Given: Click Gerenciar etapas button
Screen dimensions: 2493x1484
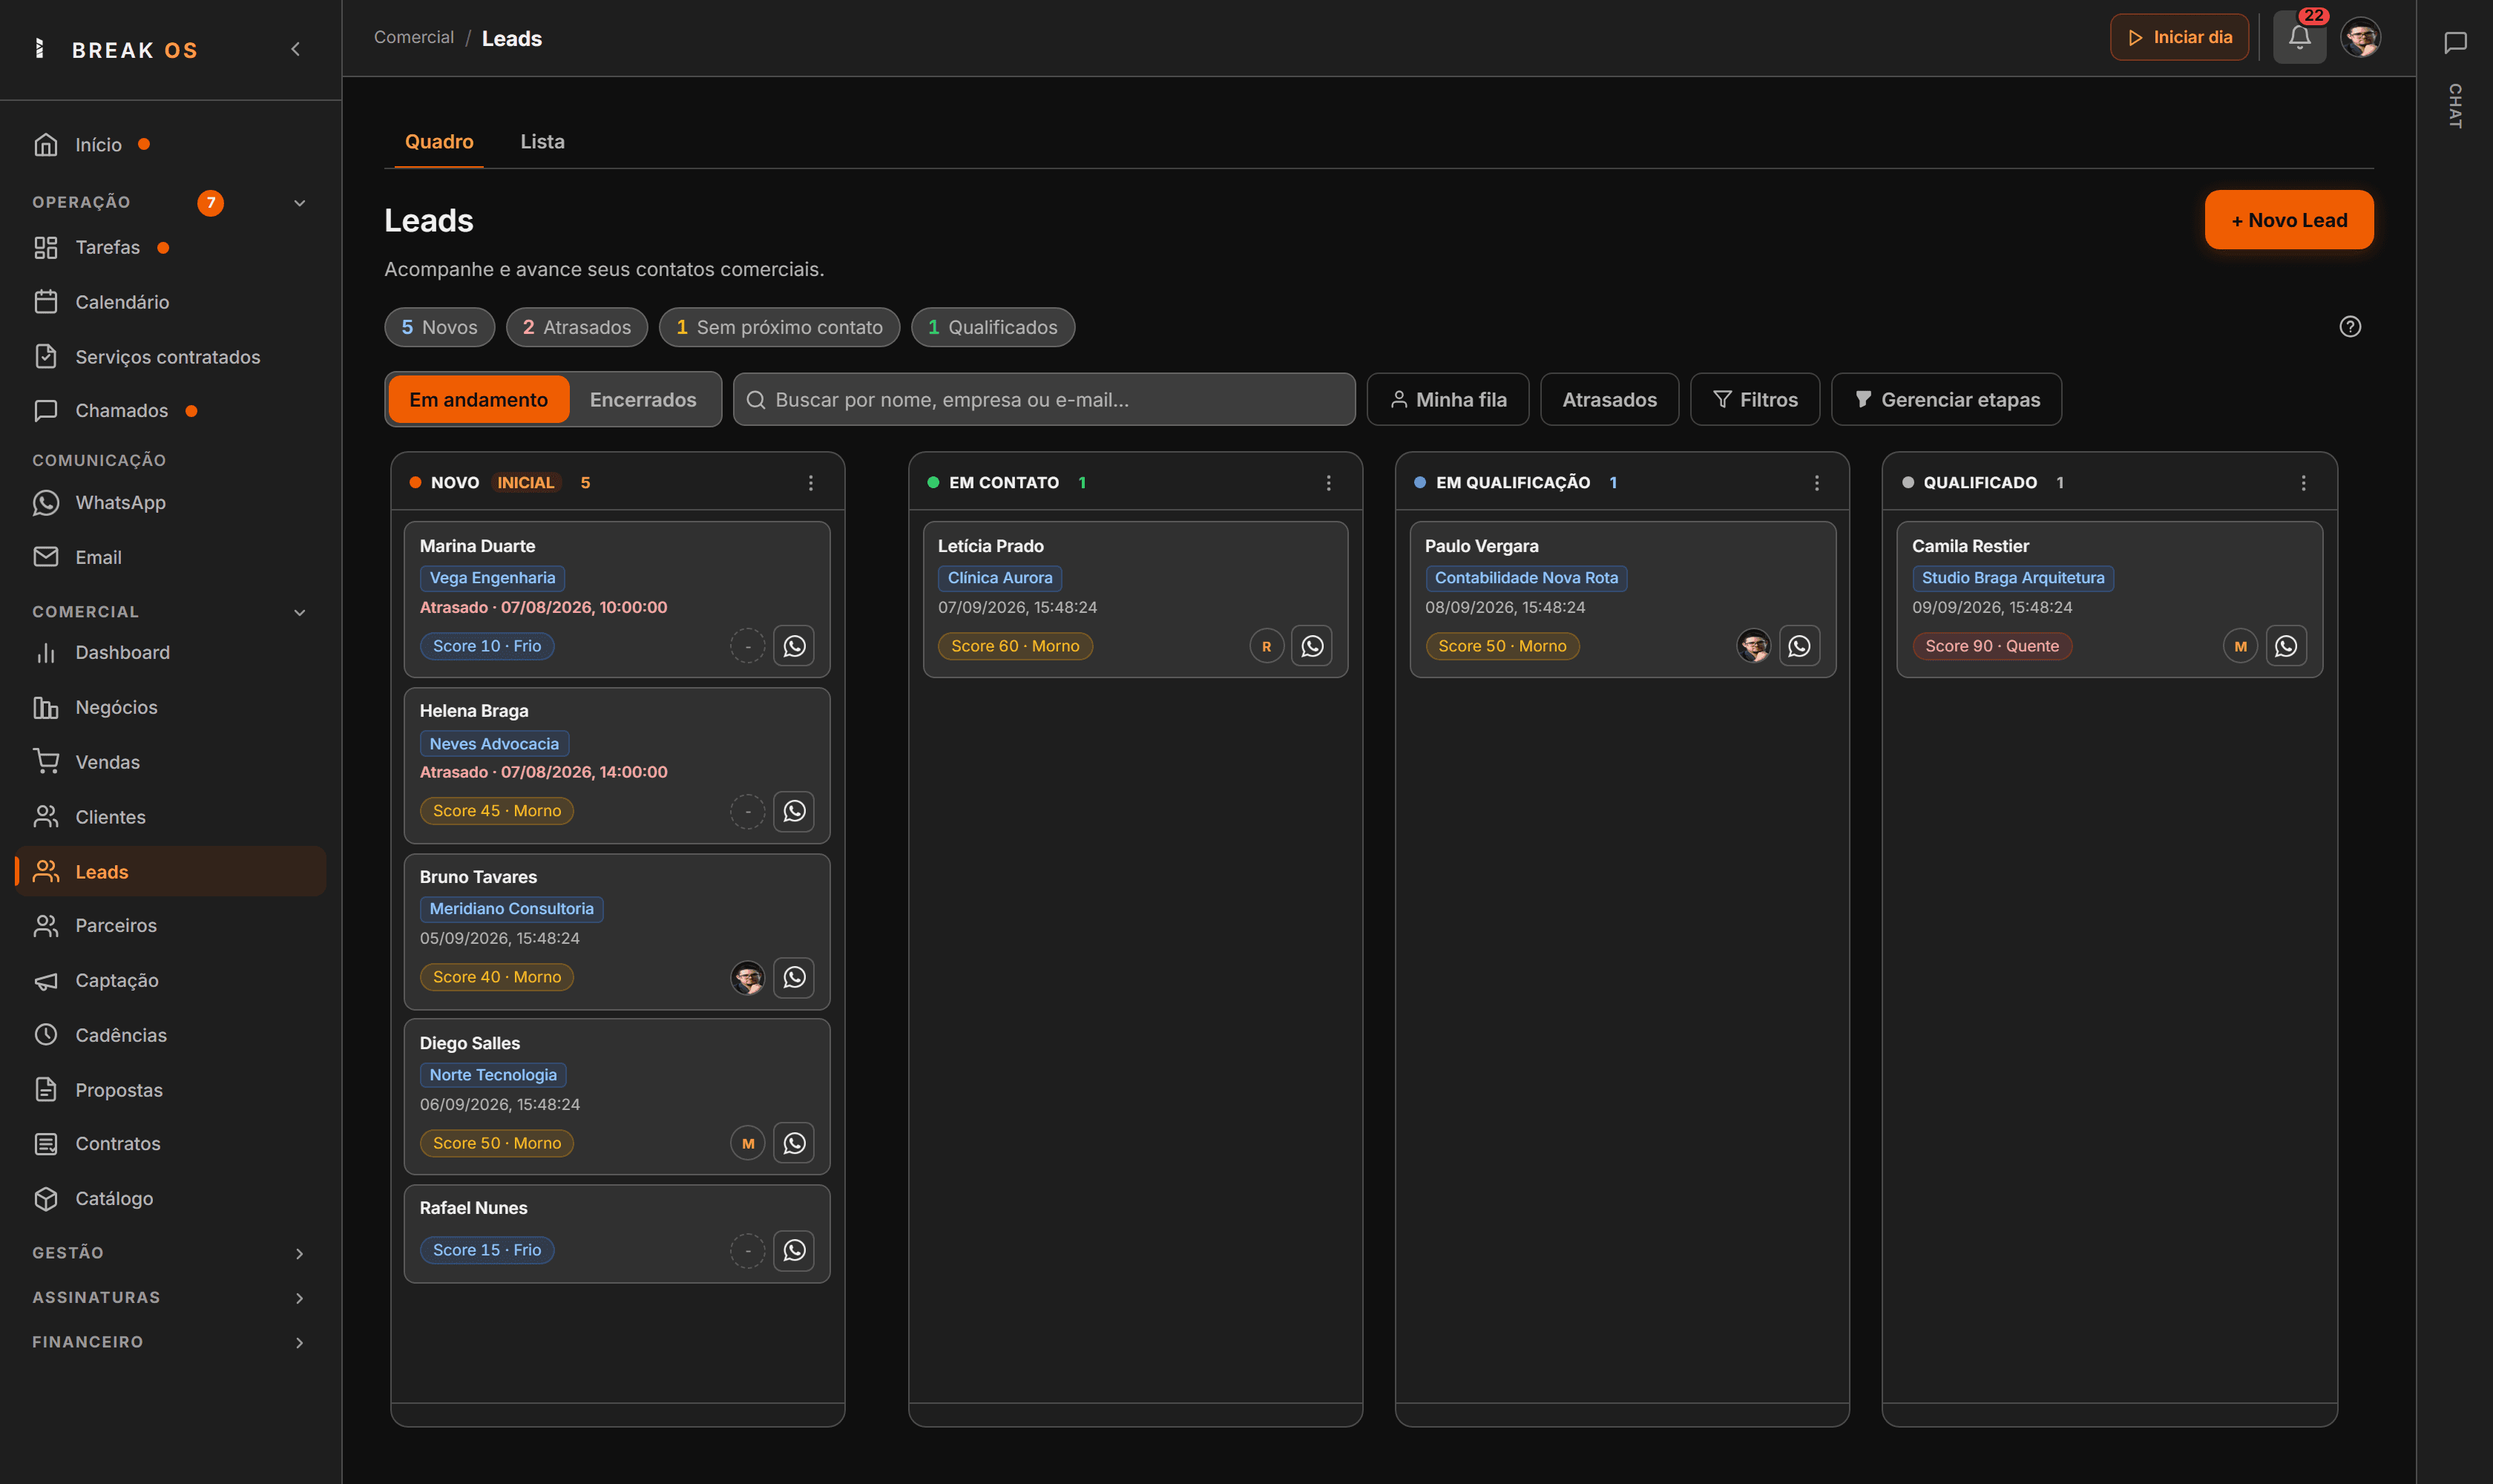Looking at the screenshot, I should tap(1946, 400).
